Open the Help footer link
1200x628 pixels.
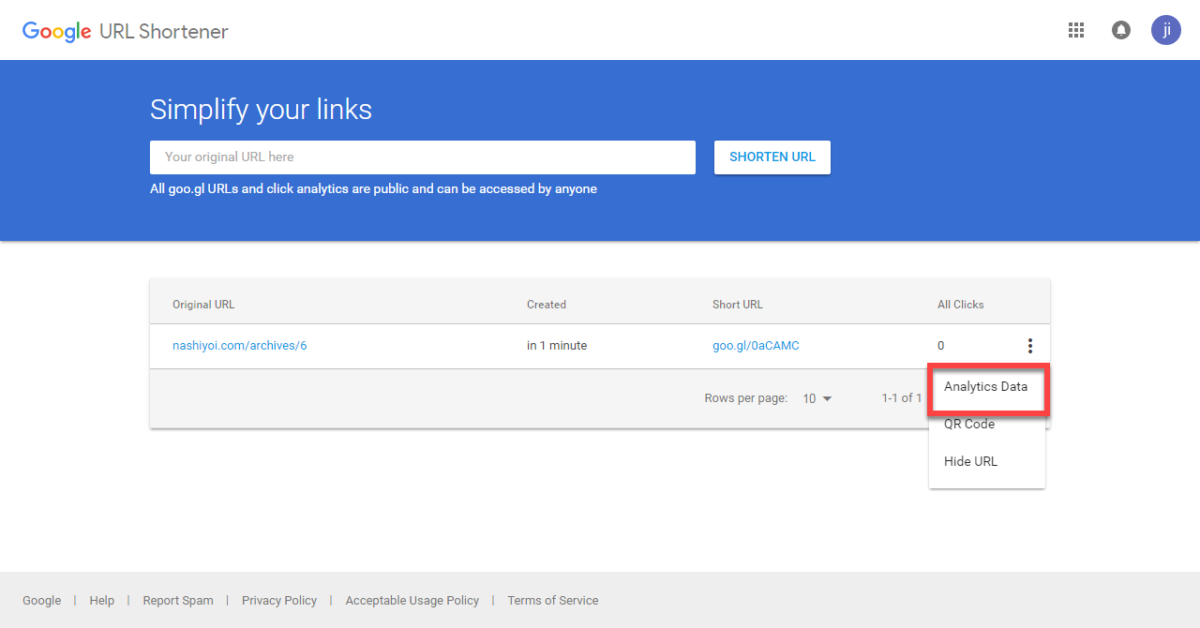pos(102,600)
